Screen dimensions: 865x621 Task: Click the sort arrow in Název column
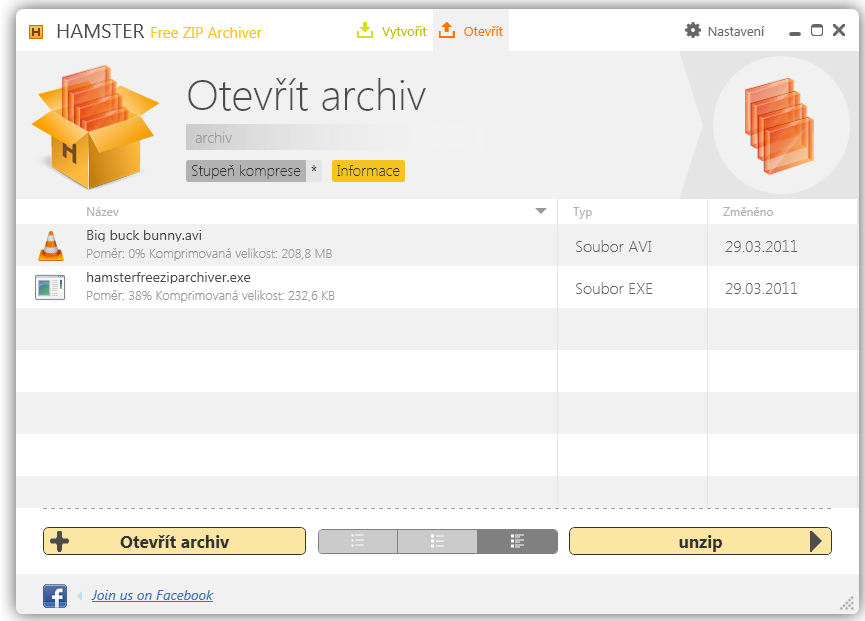coord(541,211)
